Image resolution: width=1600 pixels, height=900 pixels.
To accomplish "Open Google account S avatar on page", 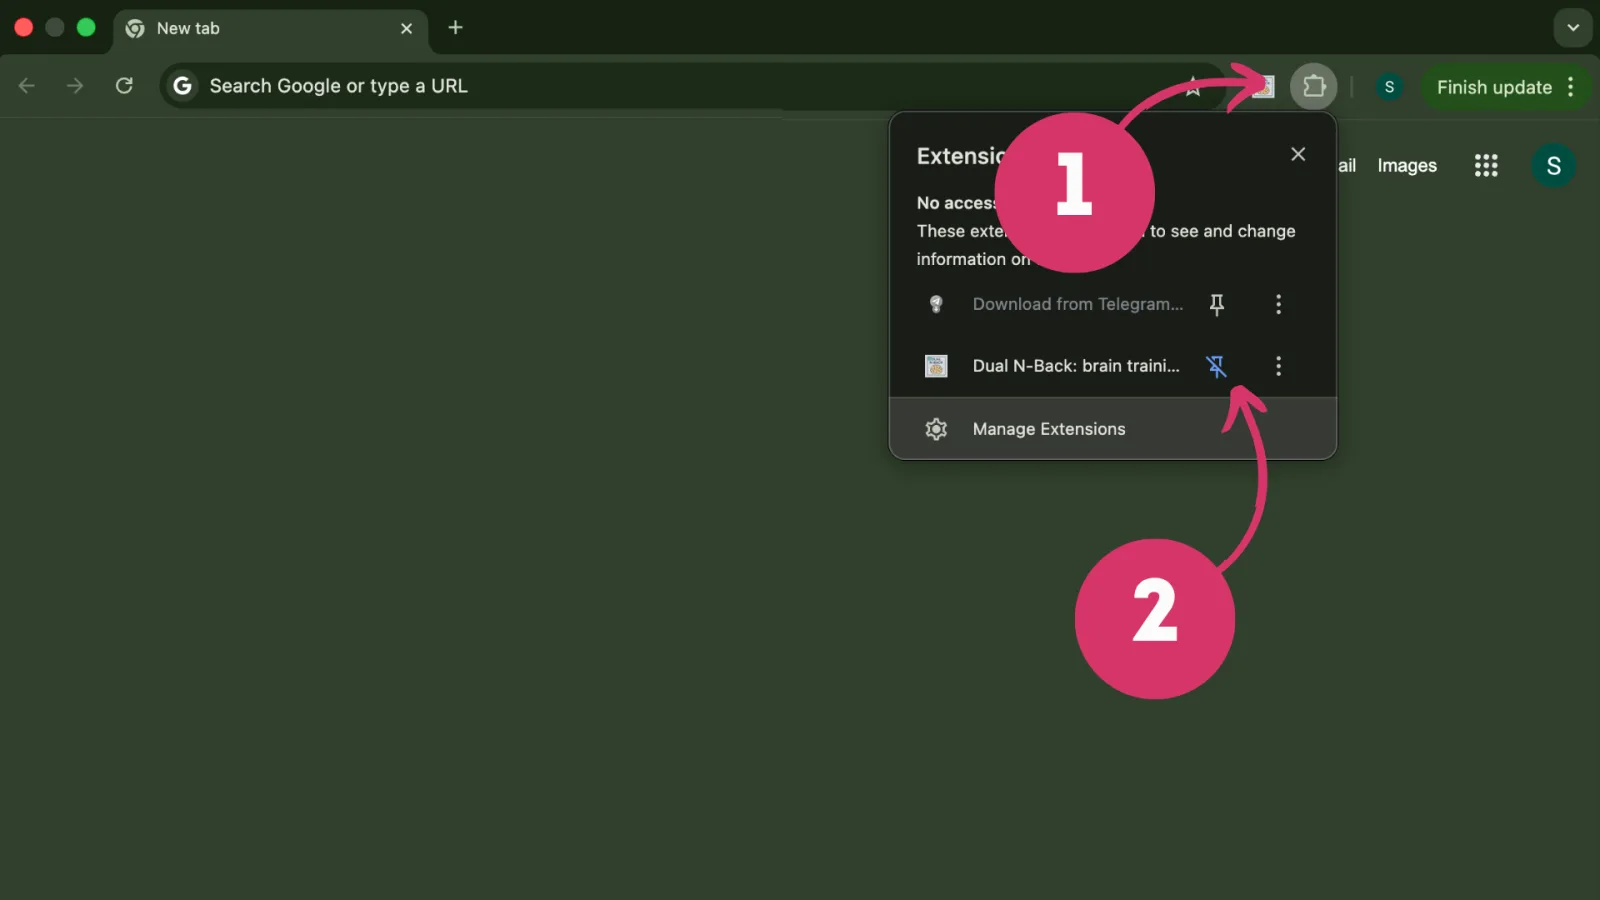I will point(1553,166).
